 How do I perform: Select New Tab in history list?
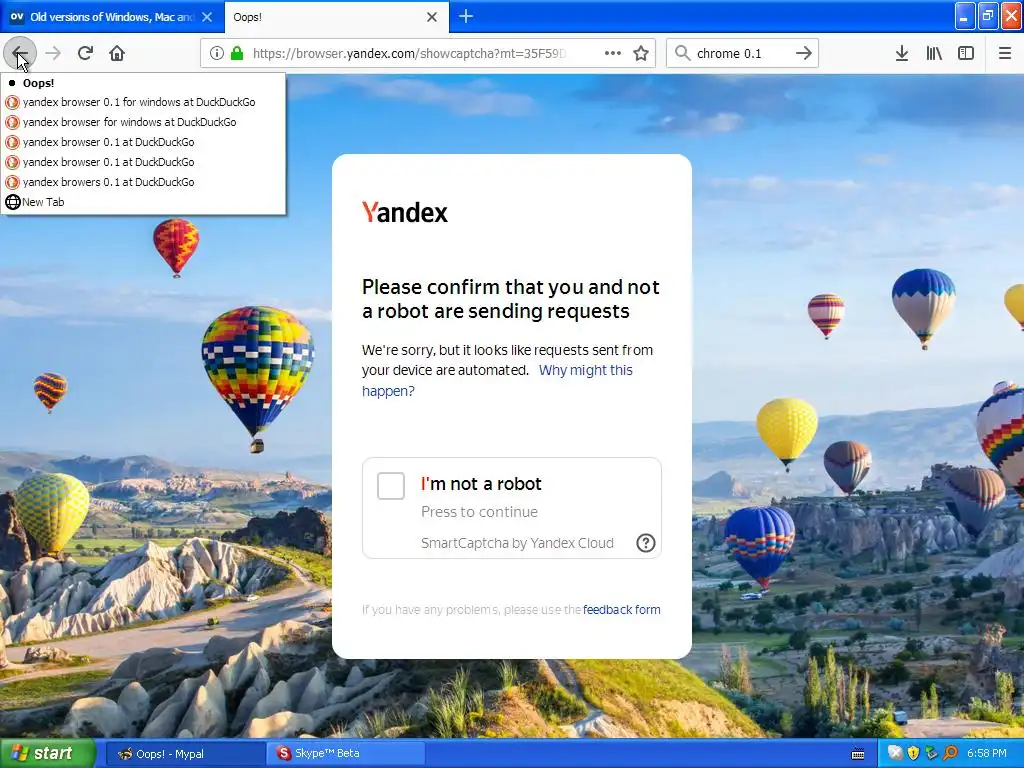pyautogui.click(x=143, y=202)
